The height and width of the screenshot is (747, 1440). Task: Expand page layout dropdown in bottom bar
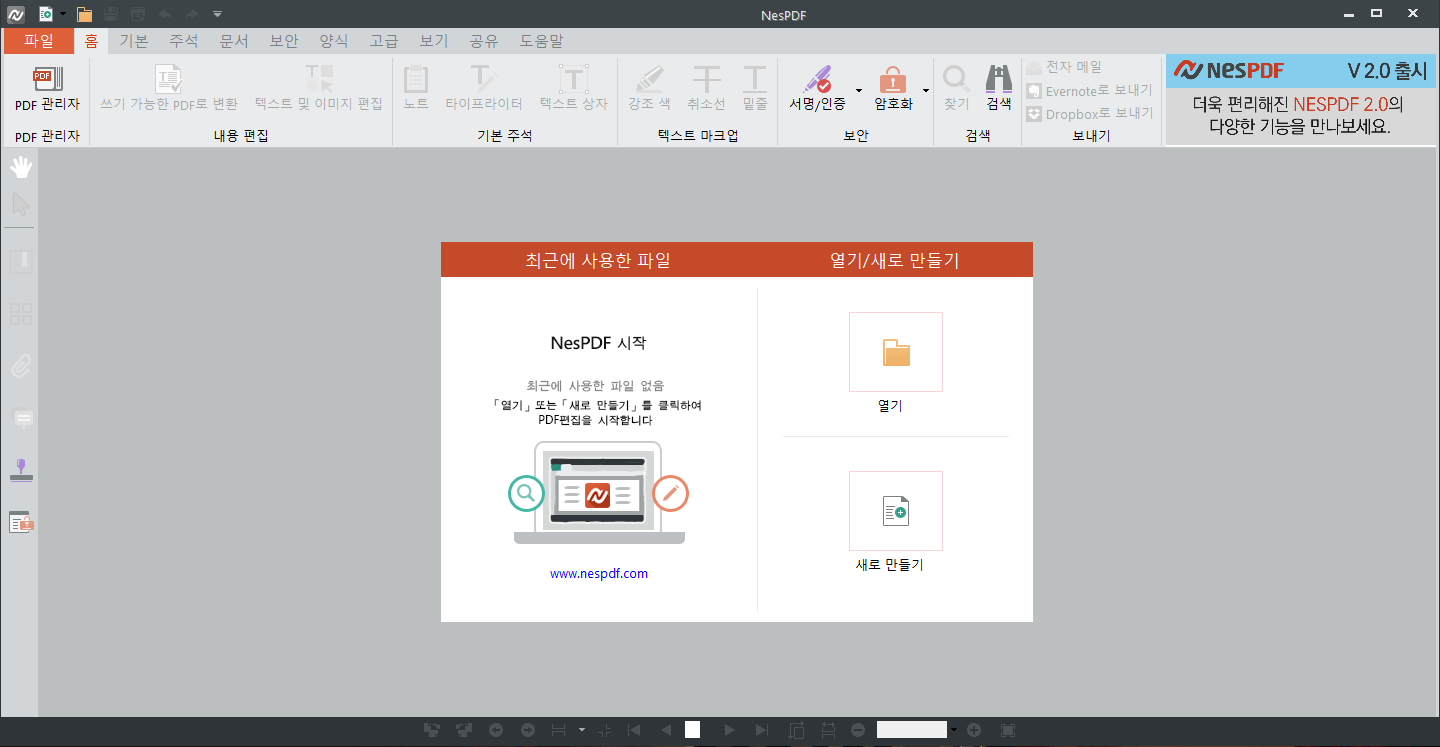tap(582, 730)
